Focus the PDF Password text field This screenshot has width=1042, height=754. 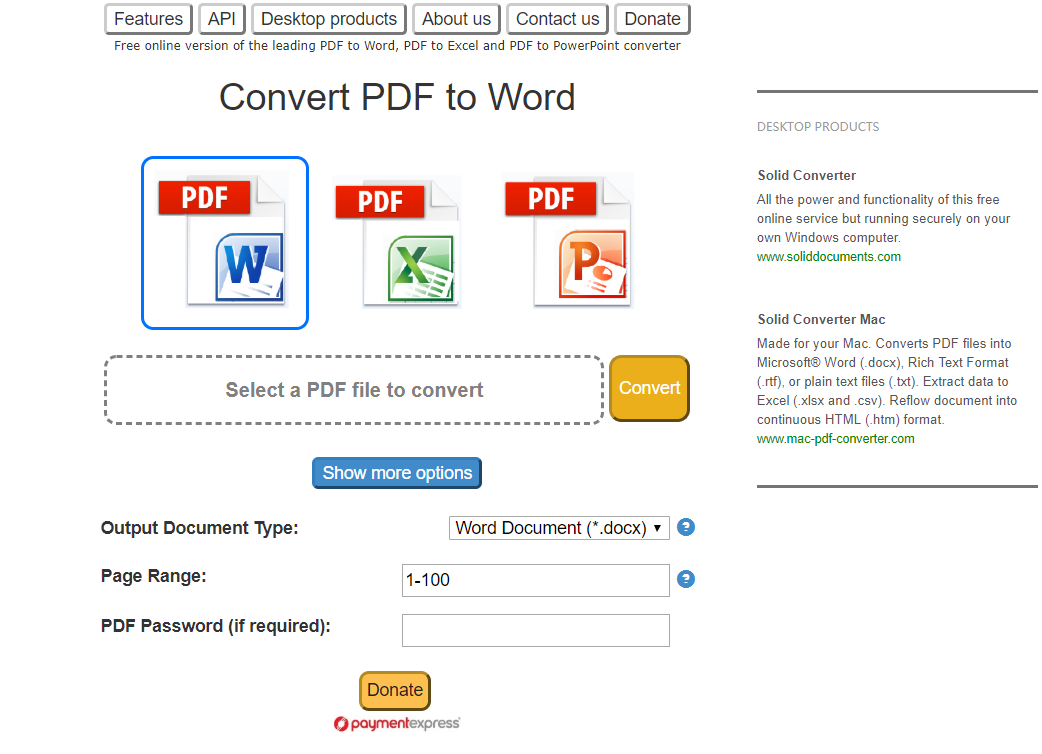pos(535,630)
